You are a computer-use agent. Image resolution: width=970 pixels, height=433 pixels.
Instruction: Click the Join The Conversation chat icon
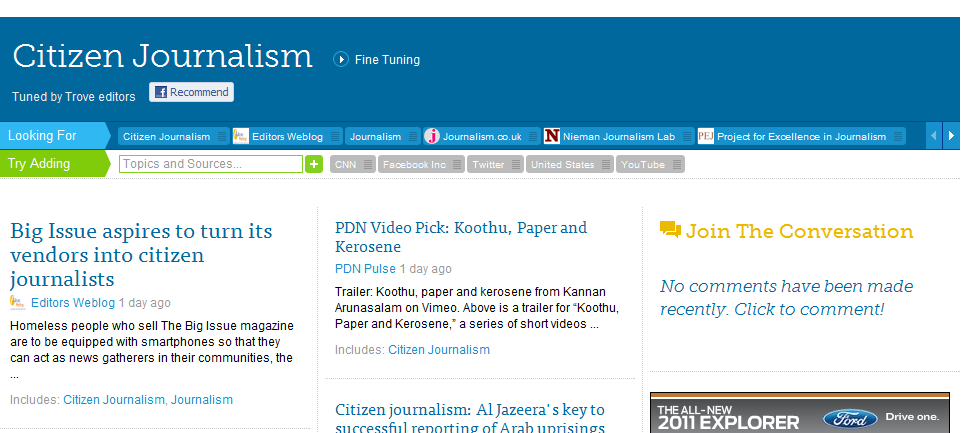click(670, 231)
